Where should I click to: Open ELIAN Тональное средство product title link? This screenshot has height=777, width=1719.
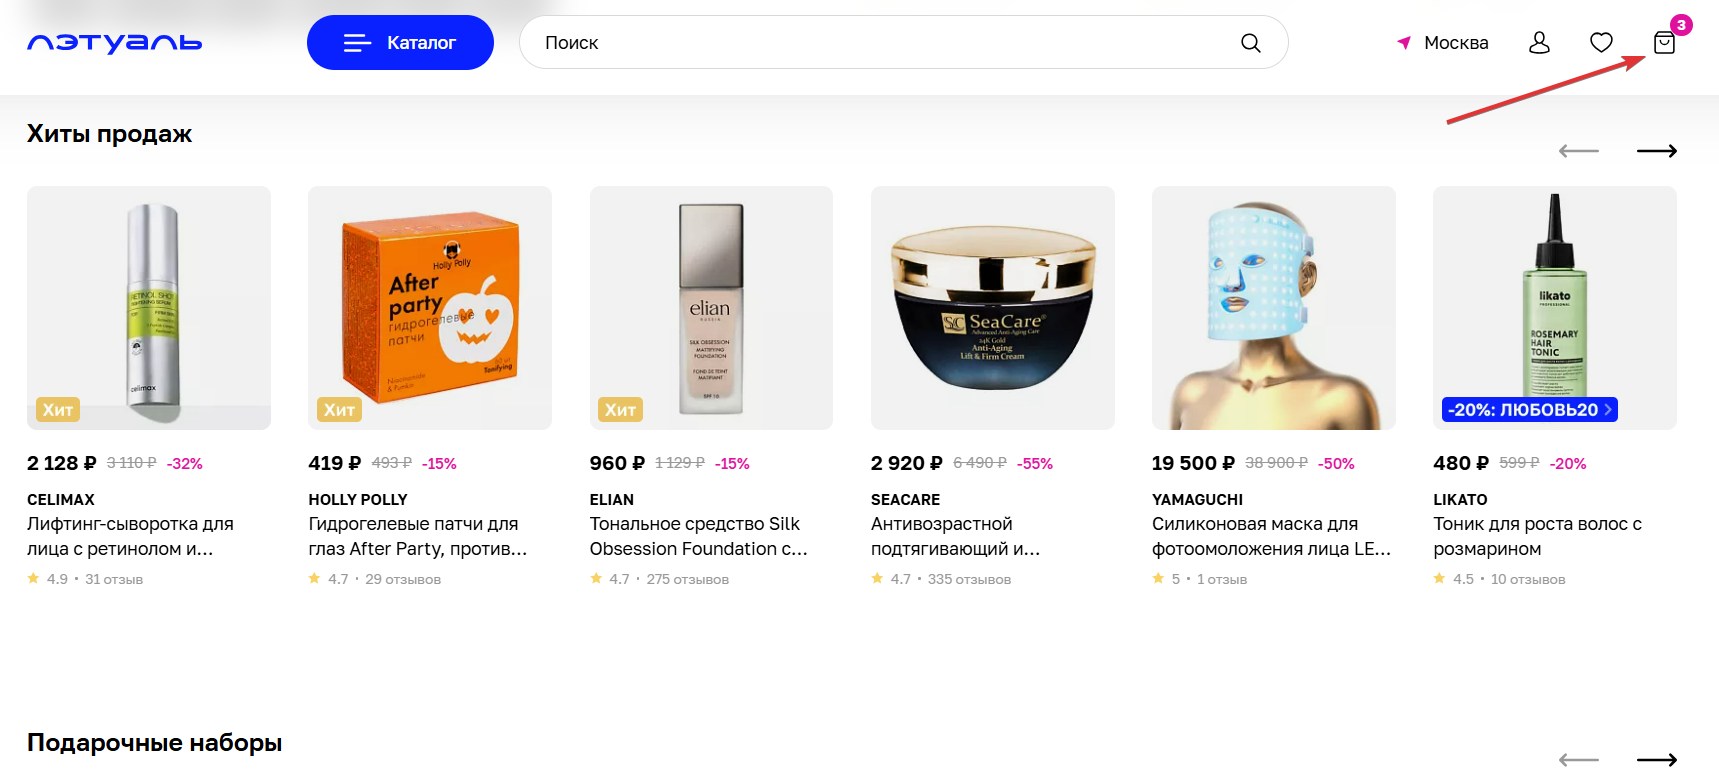(698, 536)
